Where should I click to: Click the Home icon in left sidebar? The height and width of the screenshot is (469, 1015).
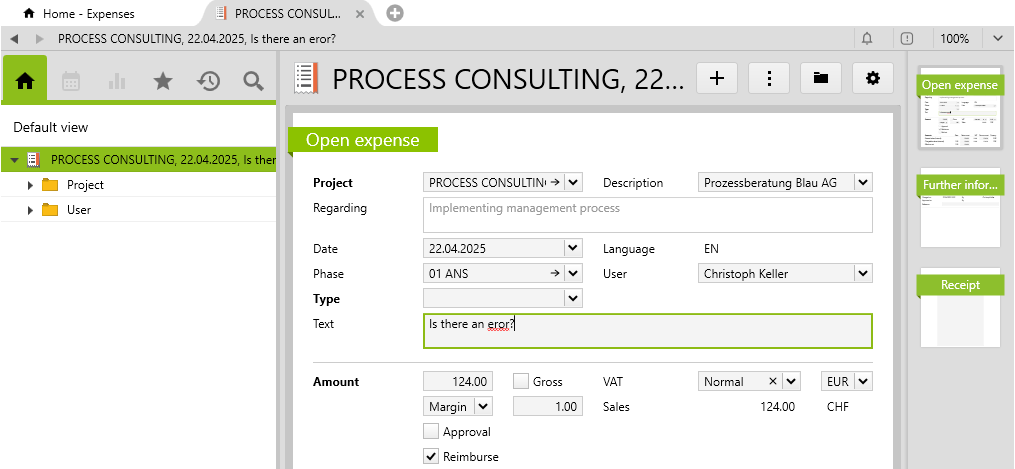click(25, 81)
